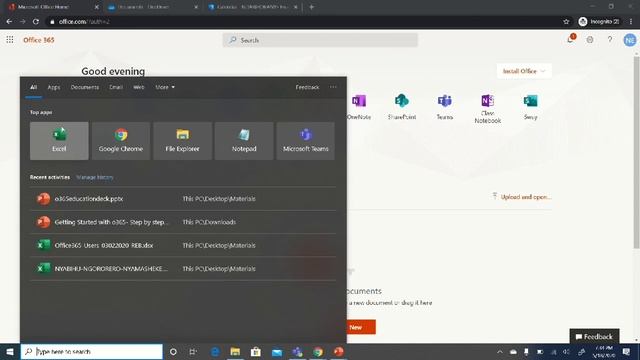Open more options ellipsis in search panel
The width and height of the screenshot is (640, 360).
tap(333, 87)
